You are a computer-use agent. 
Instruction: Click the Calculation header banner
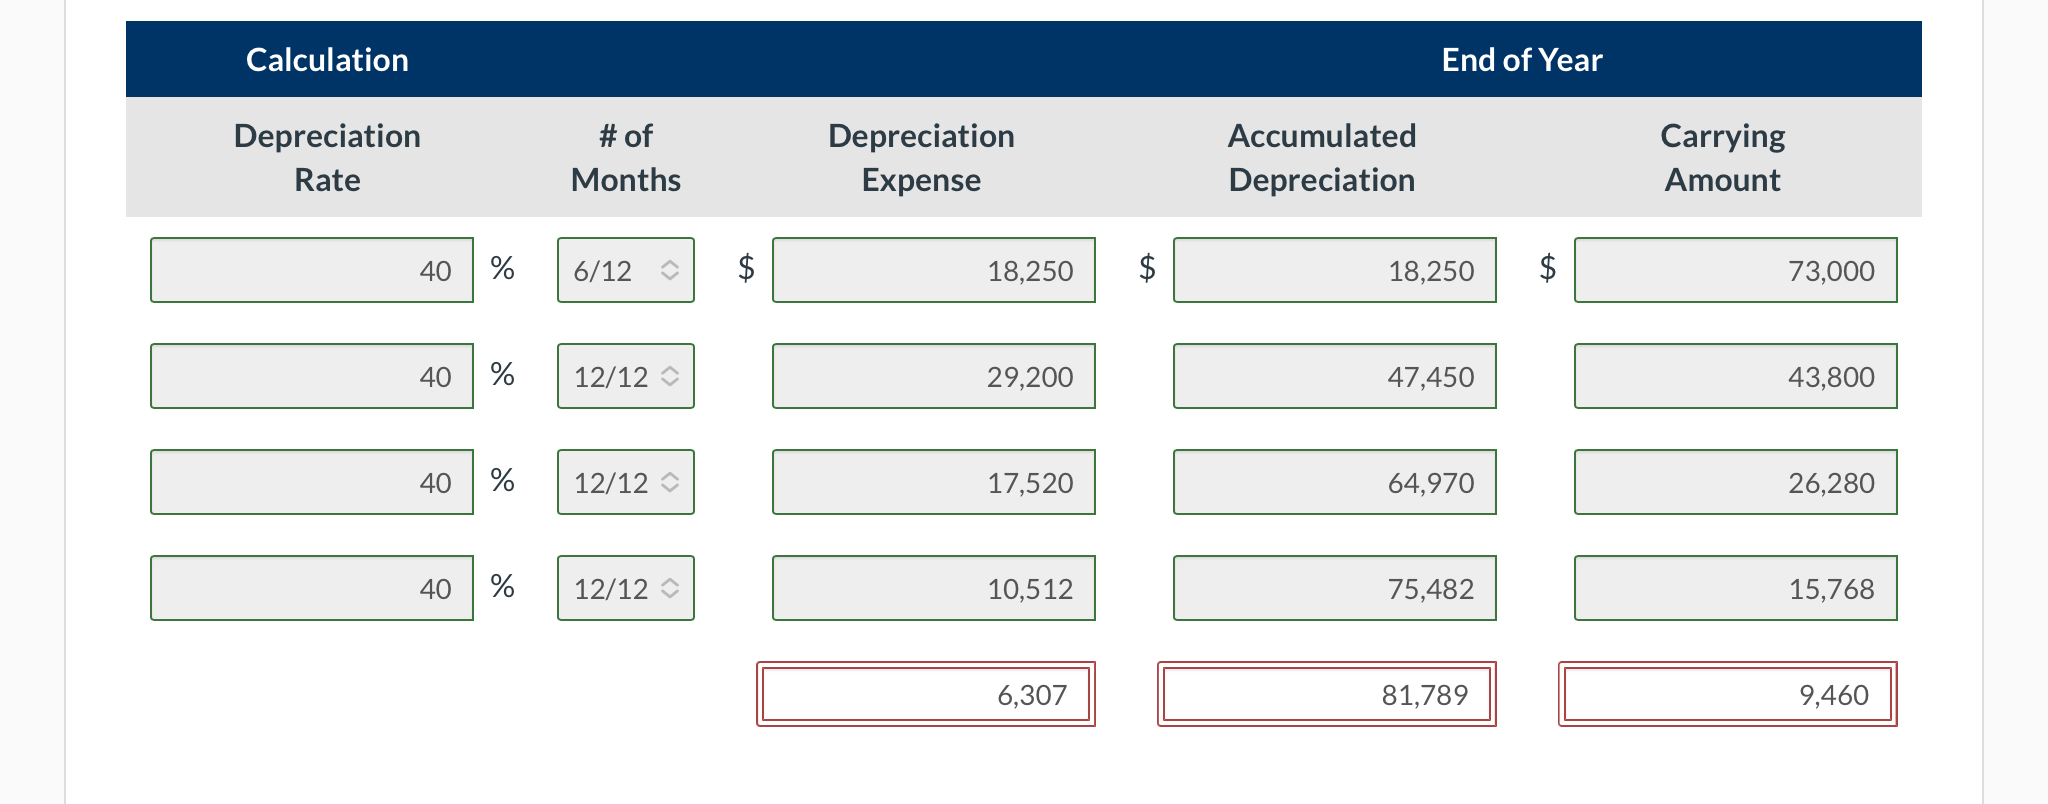(327, 59)
